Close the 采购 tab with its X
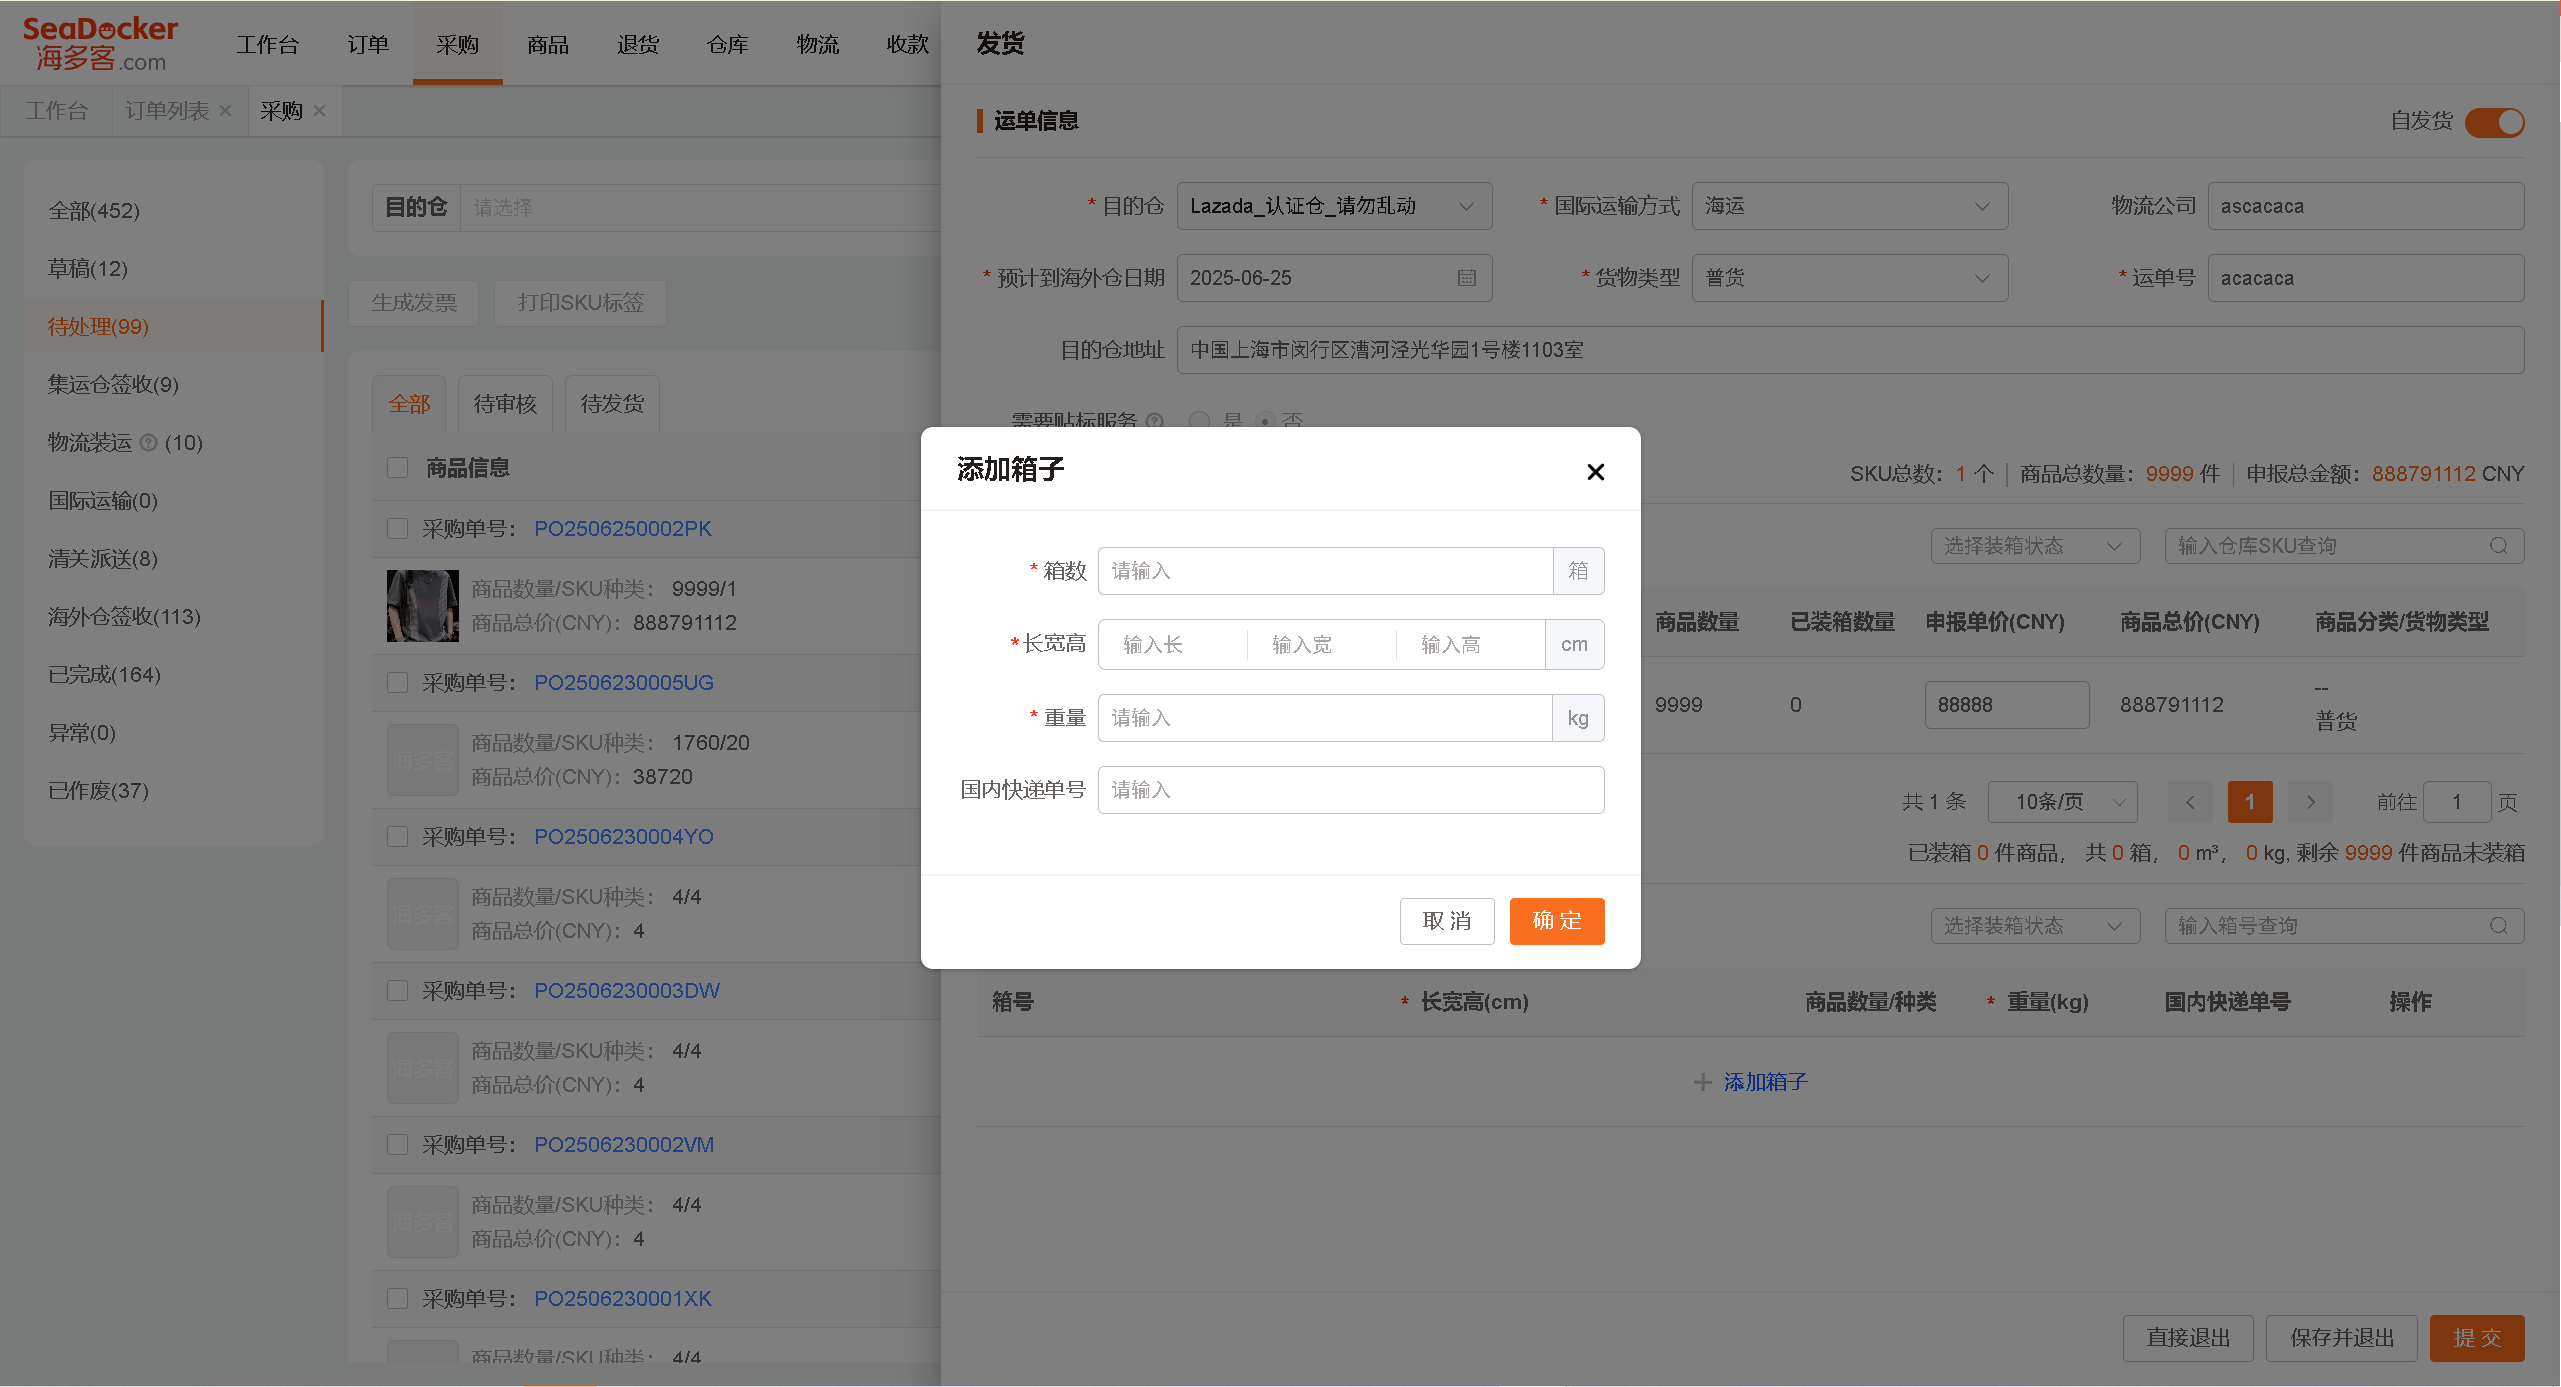 (x=320, y=111)
